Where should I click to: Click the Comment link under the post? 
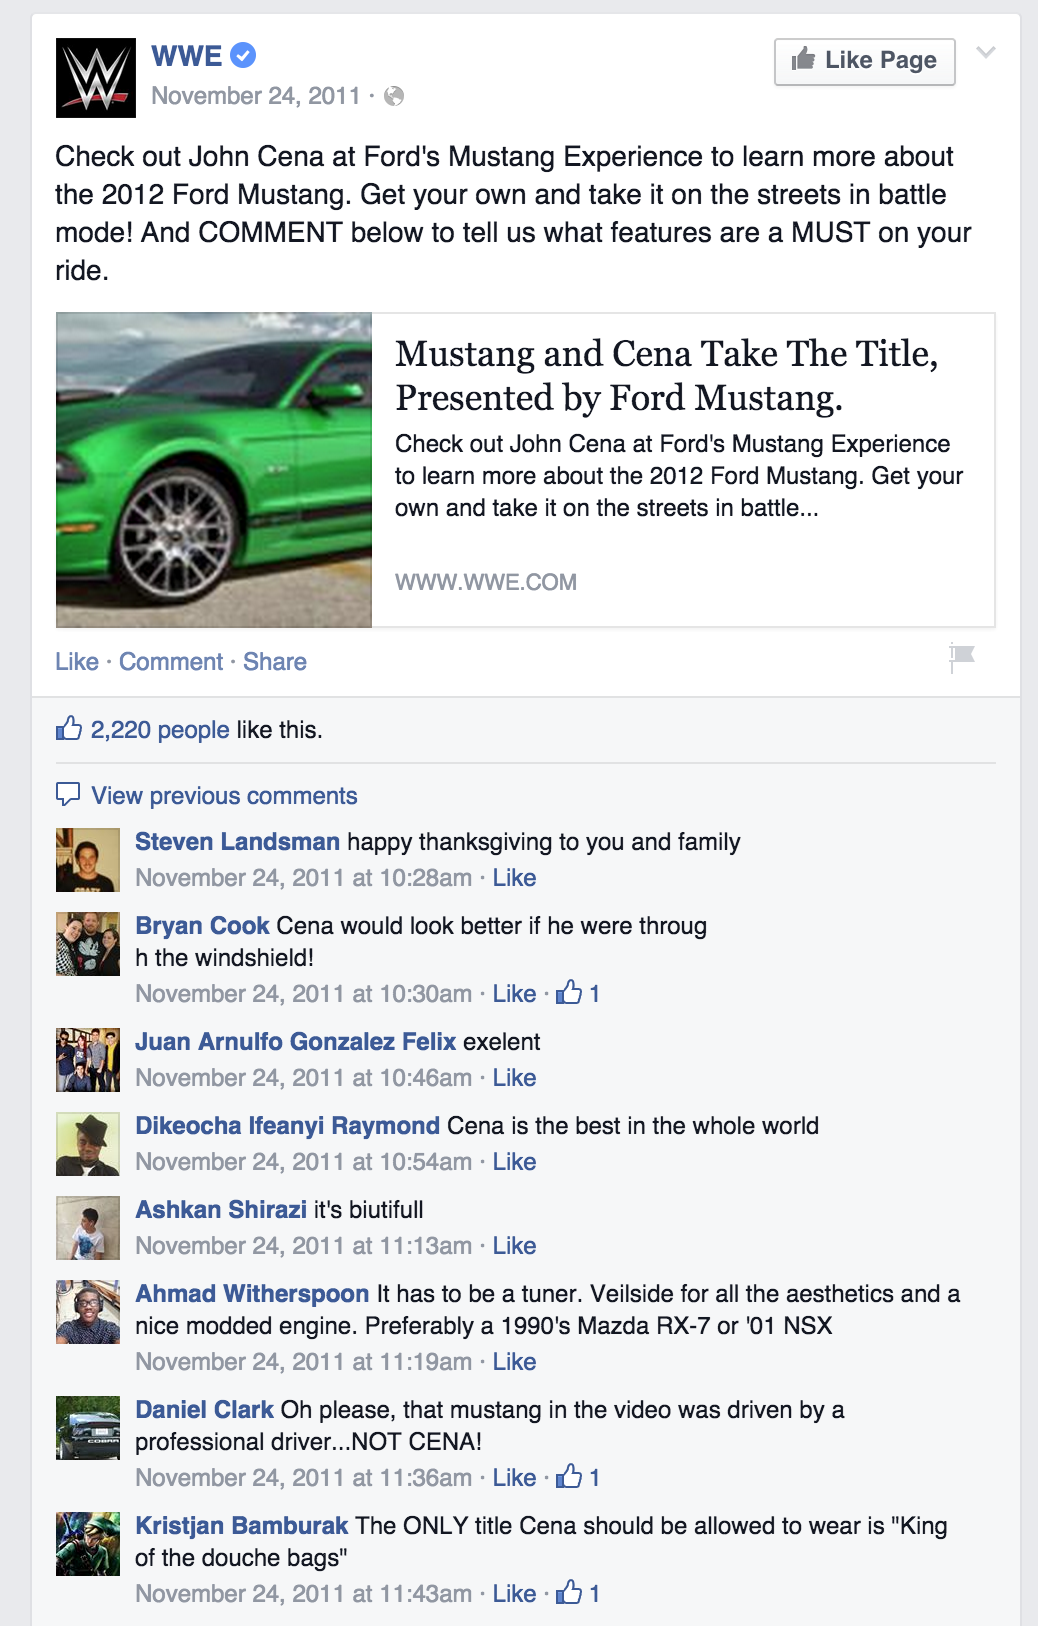pos(171,662)
